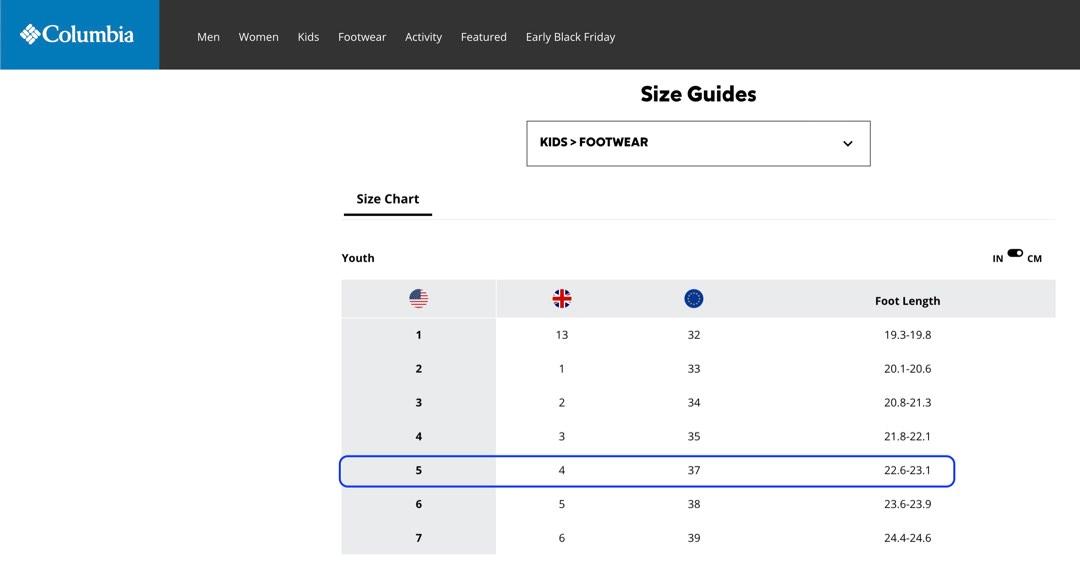Click foot length 24.4-24.6 cell
Image resolution: width=1080 pixels, height=565 pixels.
coord(907,537)
